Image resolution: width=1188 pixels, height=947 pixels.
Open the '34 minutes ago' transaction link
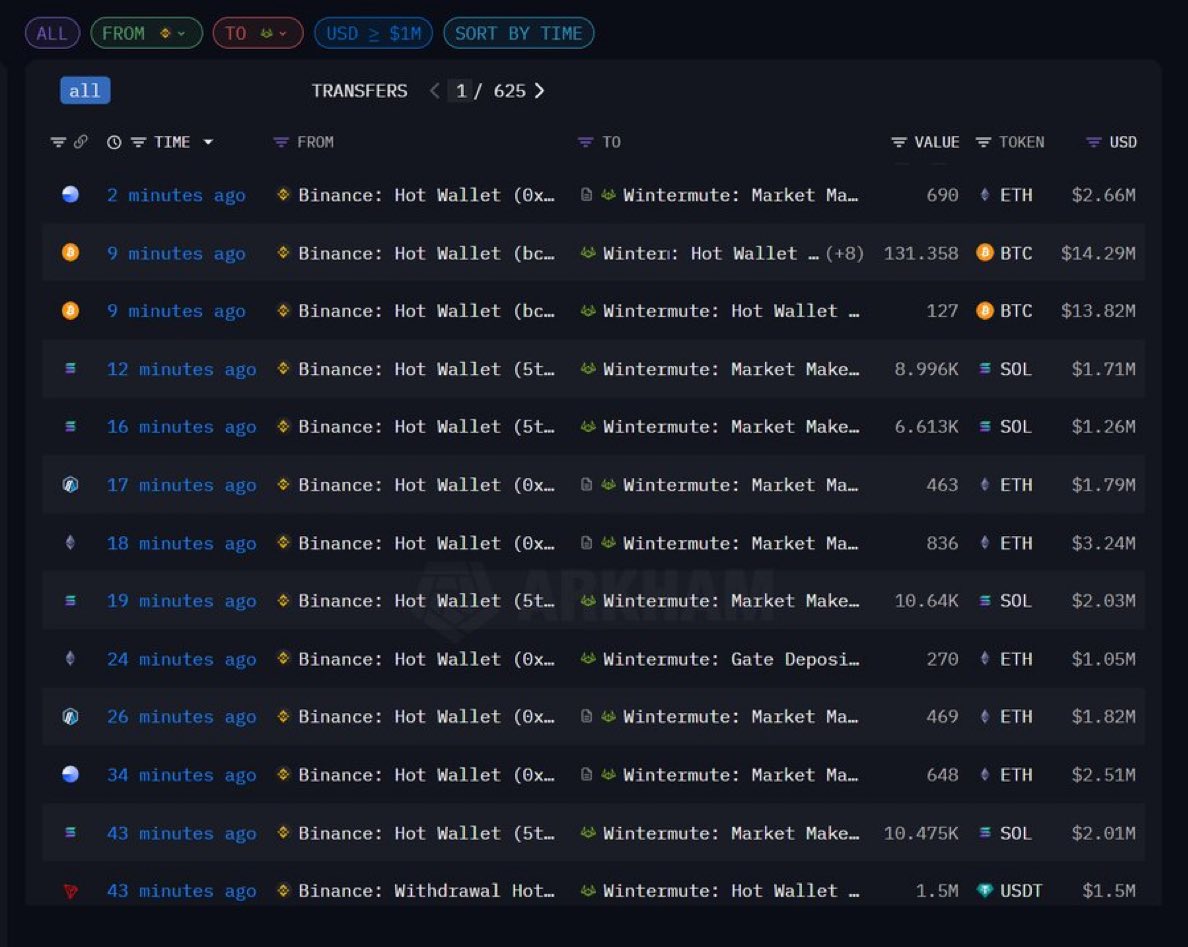point(181,776)
